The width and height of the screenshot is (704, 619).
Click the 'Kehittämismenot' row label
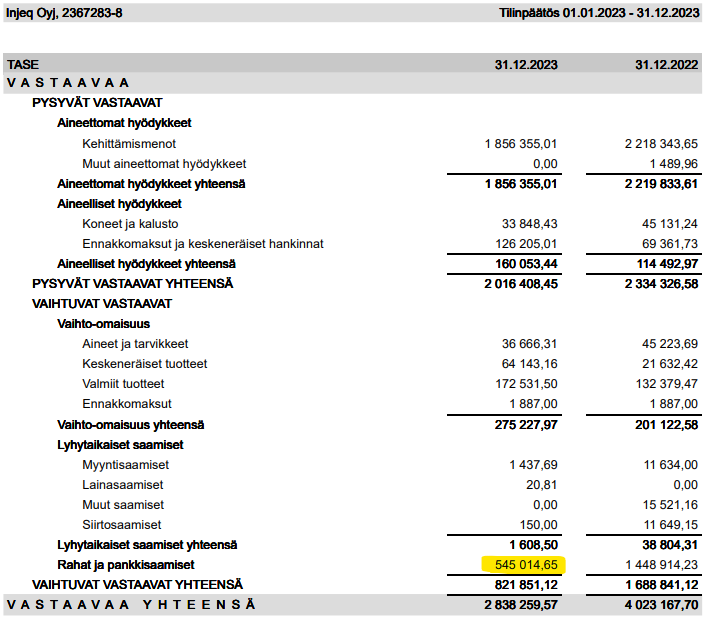click(129, 144)
